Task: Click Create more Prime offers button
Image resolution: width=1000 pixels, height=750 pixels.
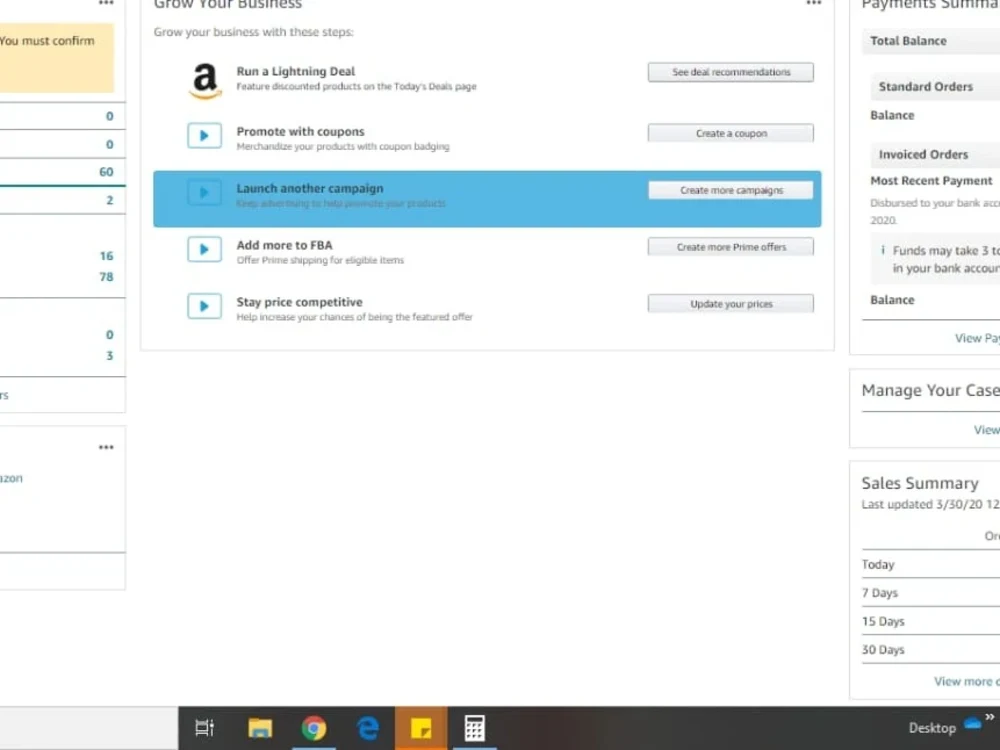Action: point(731,247)
